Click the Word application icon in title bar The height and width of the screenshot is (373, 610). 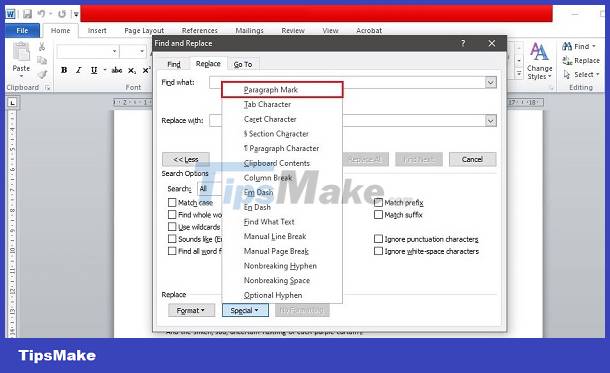10,14
